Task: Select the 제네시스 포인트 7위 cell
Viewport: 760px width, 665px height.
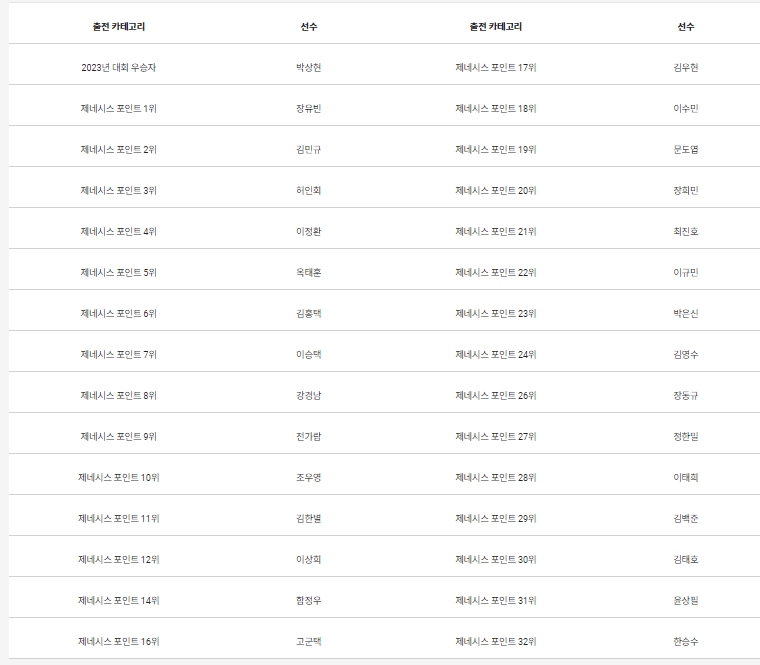Action: click(119, 354)
